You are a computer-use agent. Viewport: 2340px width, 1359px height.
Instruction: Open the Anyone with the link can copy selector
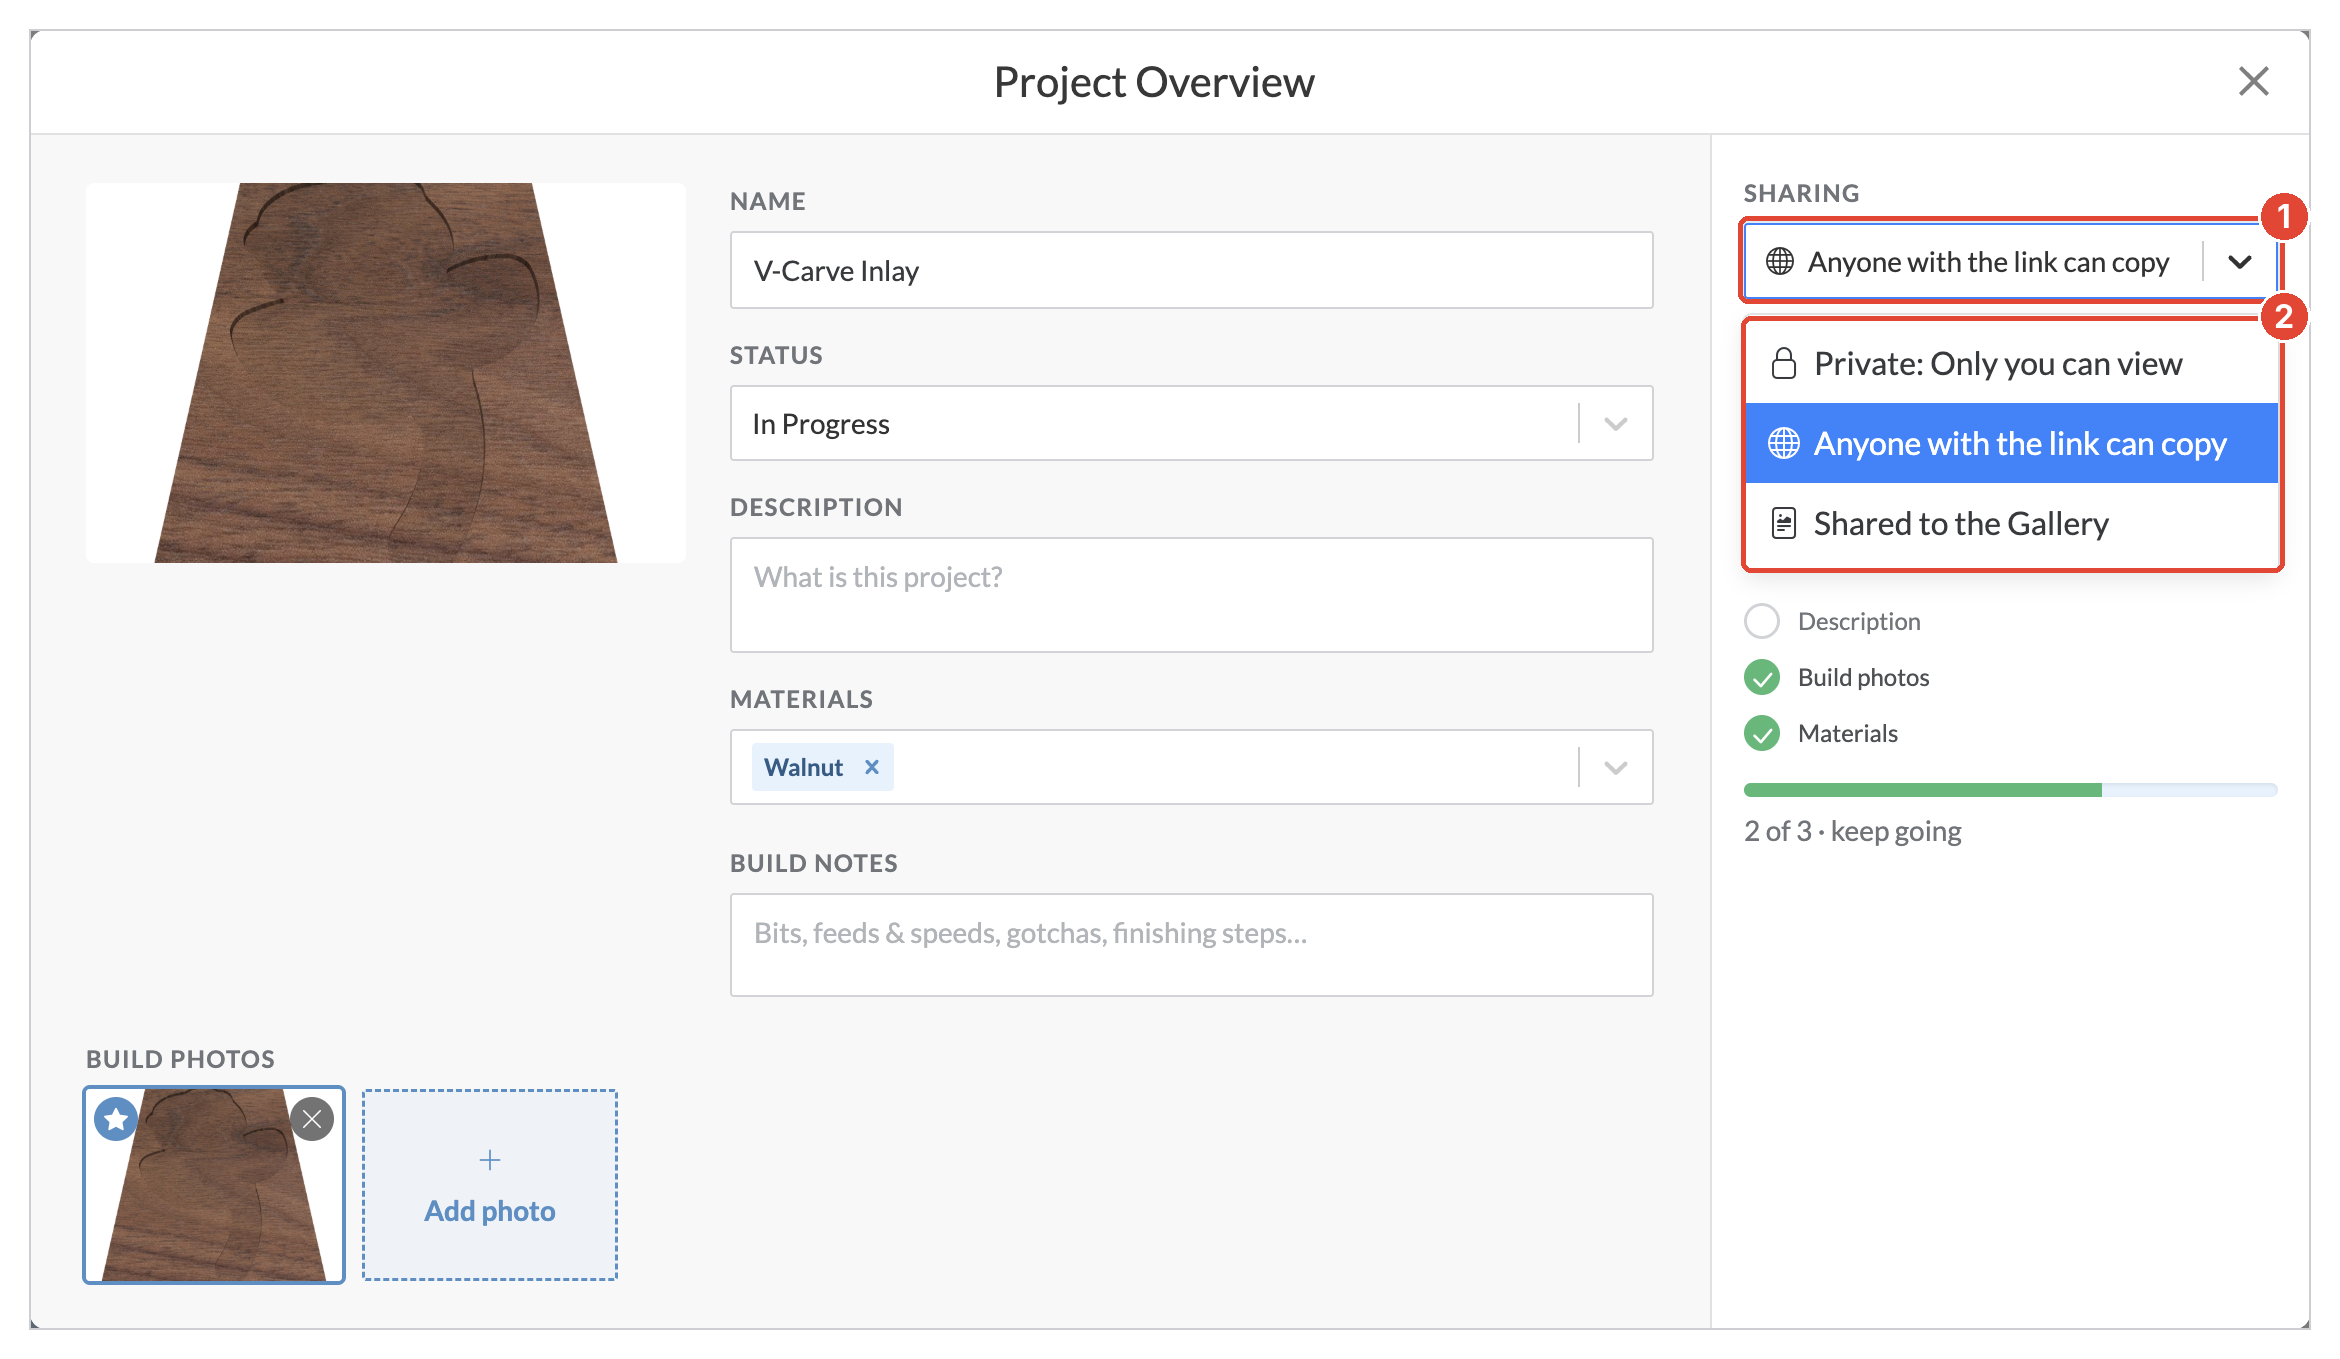(x=2010, y=262)
